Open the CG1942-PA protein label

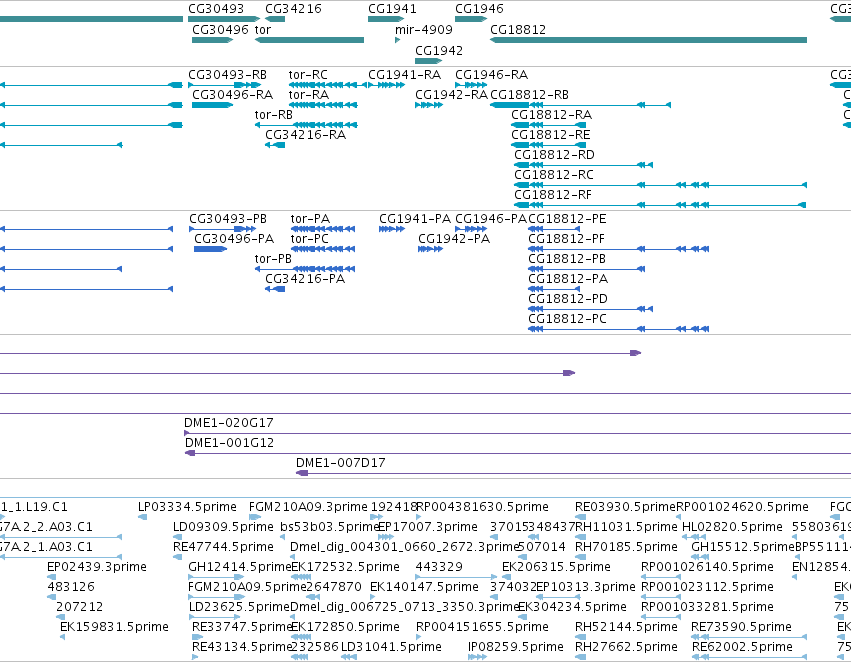(454, 239)
